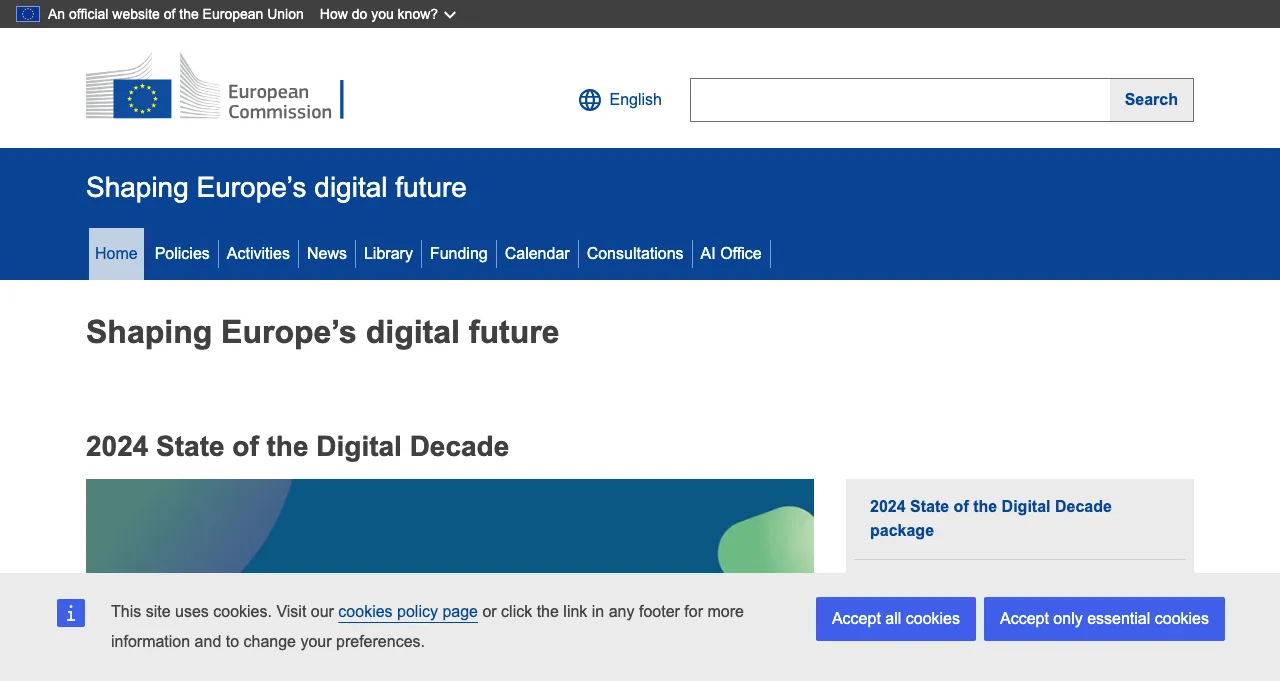Click the site title in the blue banner
This screenshot has width=1280, height=681.
coord(276,187)
